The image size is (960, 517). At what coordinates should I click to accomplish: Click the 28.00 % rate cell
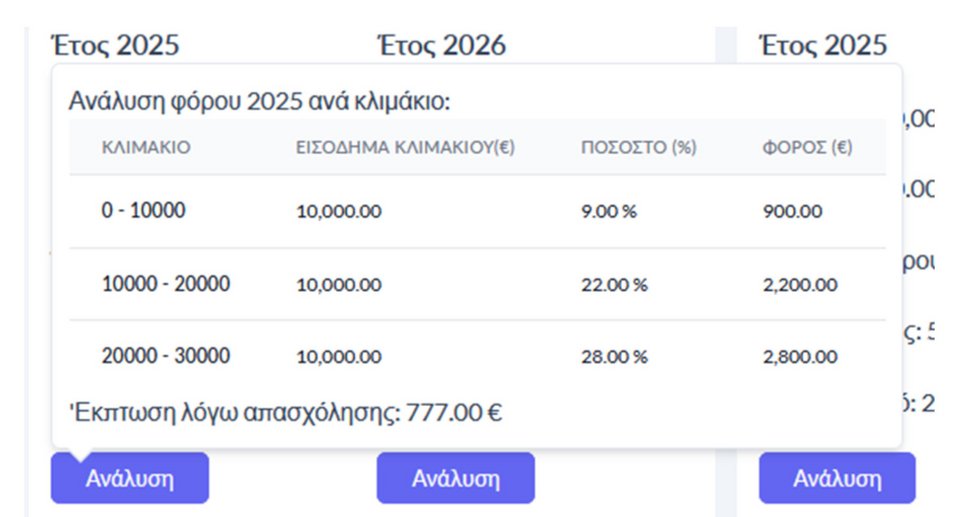(x=614, y=357)
